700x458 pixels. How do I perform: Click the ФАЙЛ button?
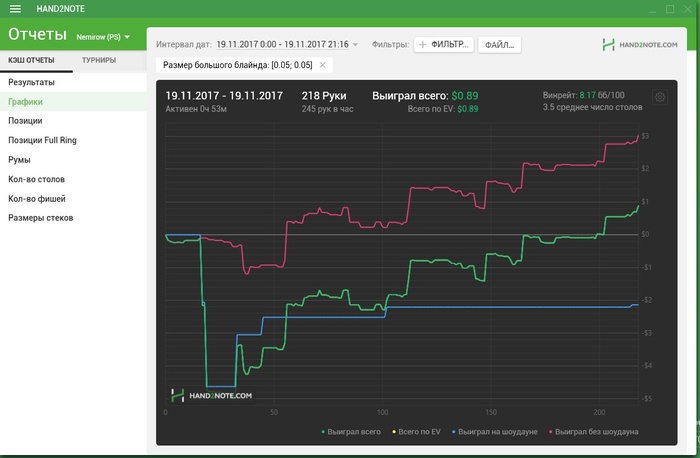coord(499,45)
